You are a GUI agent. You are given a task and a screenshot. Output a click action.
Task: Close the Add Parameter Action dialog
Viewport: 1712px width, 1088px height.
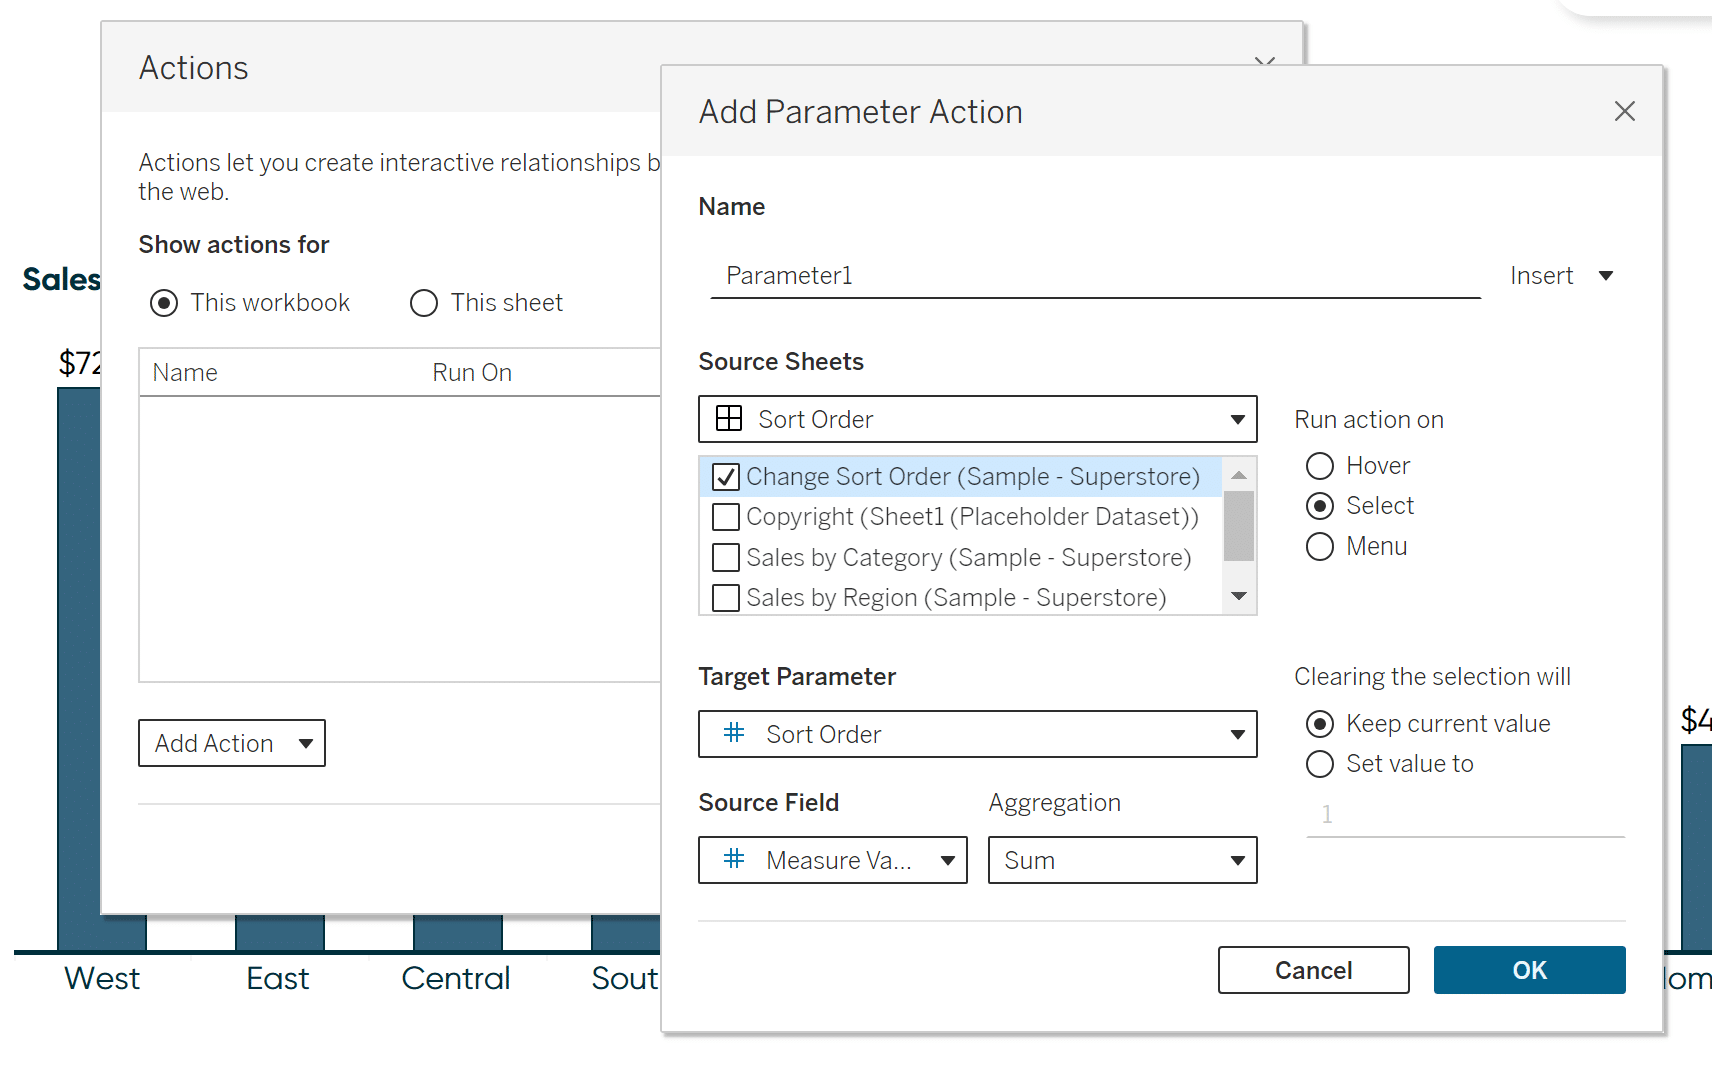pos(1624,111)
